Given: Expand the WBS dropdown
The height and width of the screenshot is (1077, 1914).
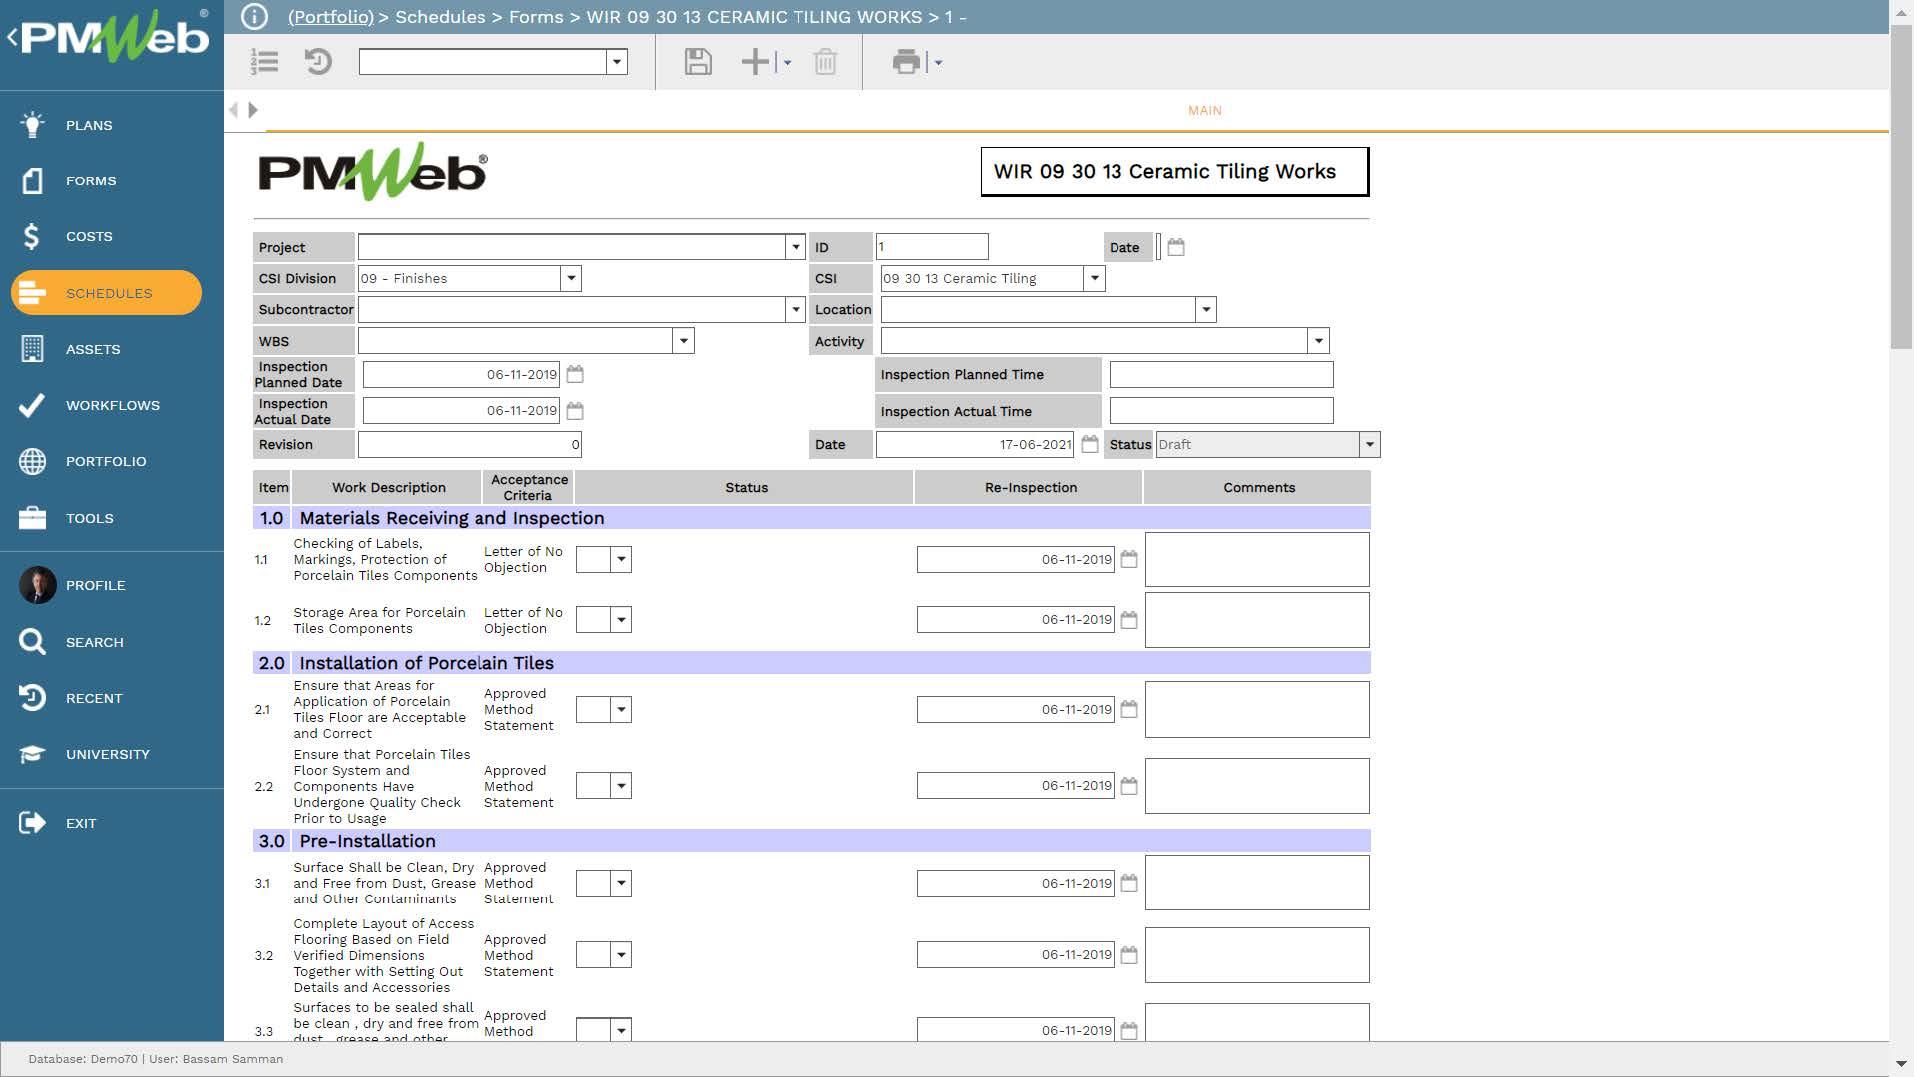Looking at the screenshot, I should 683,341.
